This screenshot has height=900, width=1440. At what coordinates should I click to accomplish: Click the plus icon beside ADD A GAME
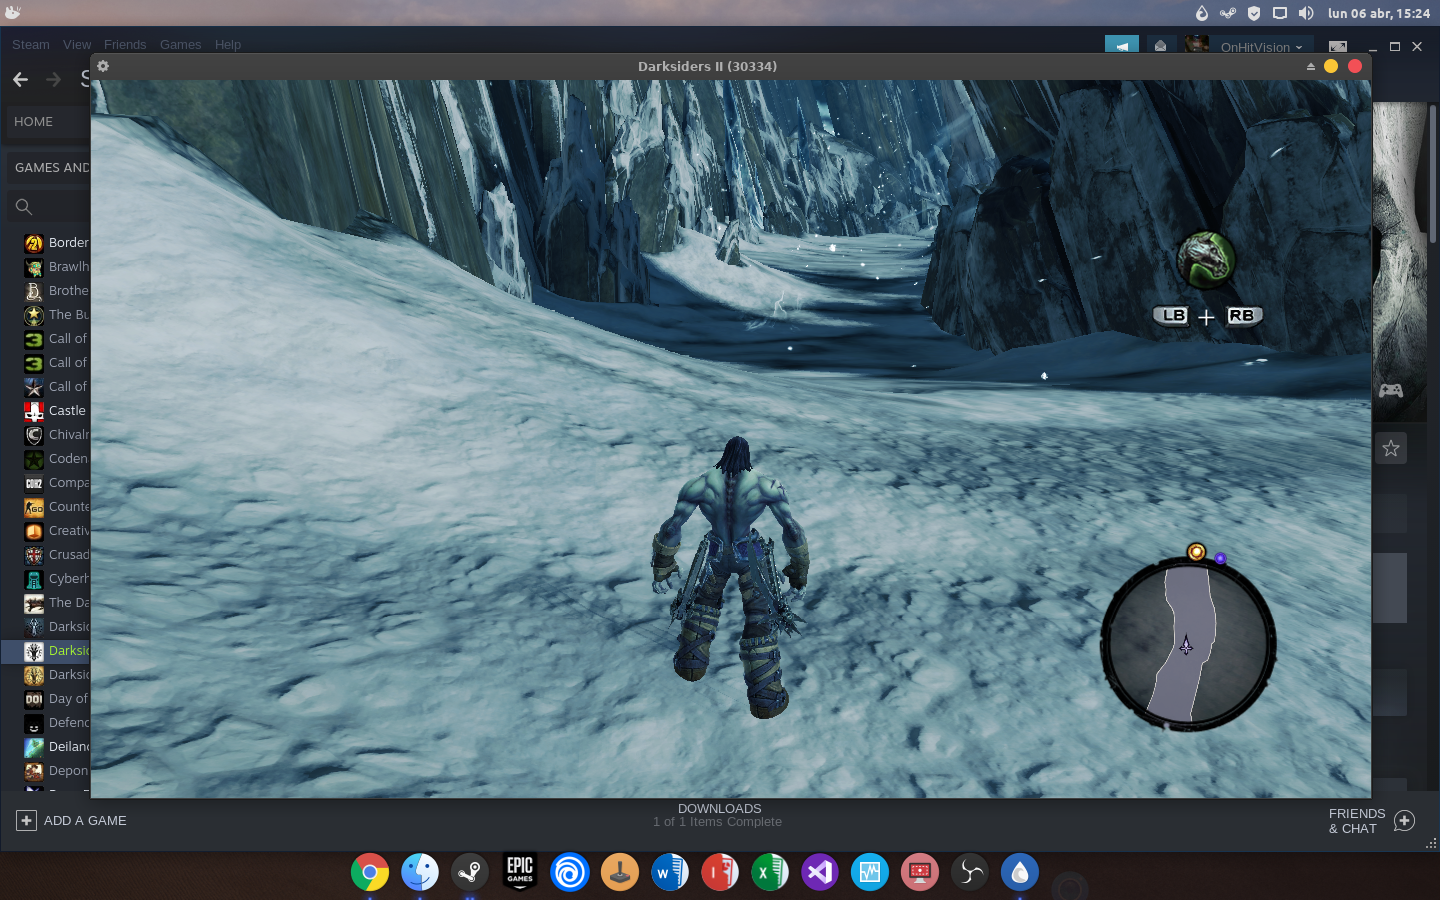26,821
